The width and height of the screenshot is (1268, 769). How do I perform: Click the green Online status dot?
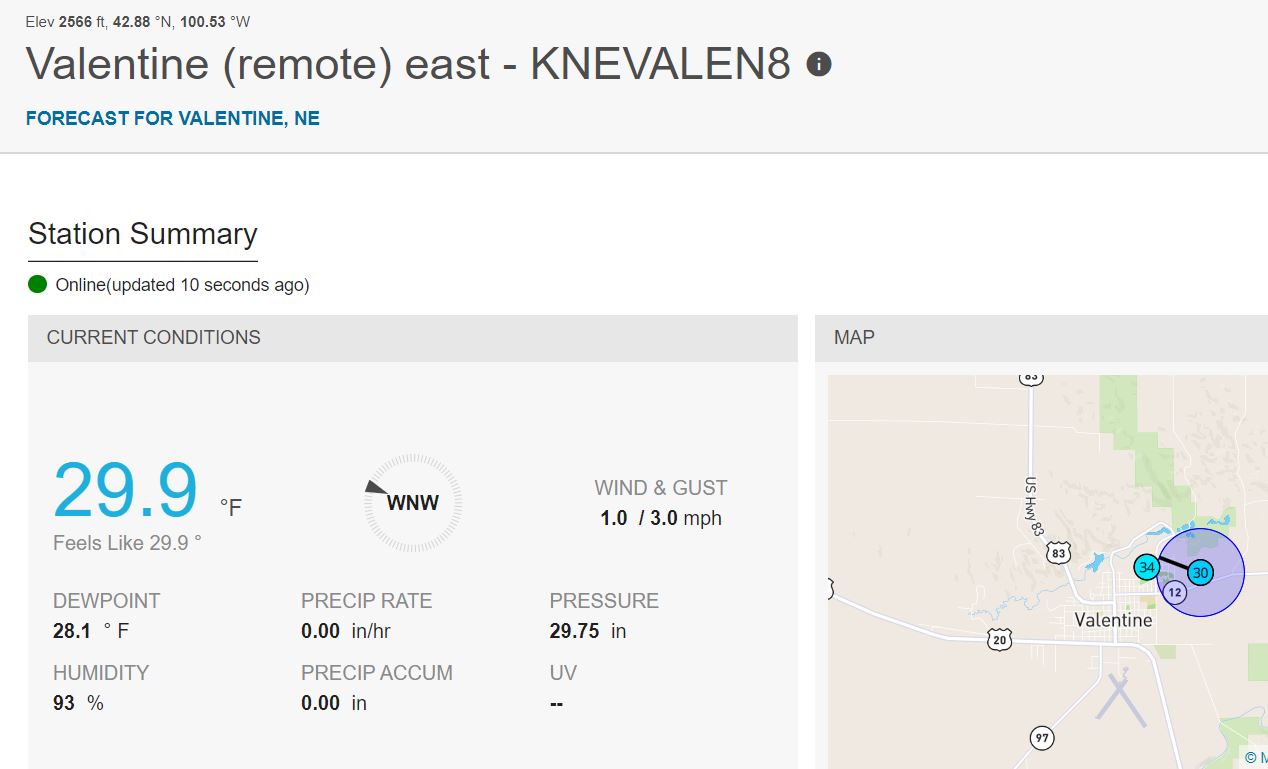point(38,285)
